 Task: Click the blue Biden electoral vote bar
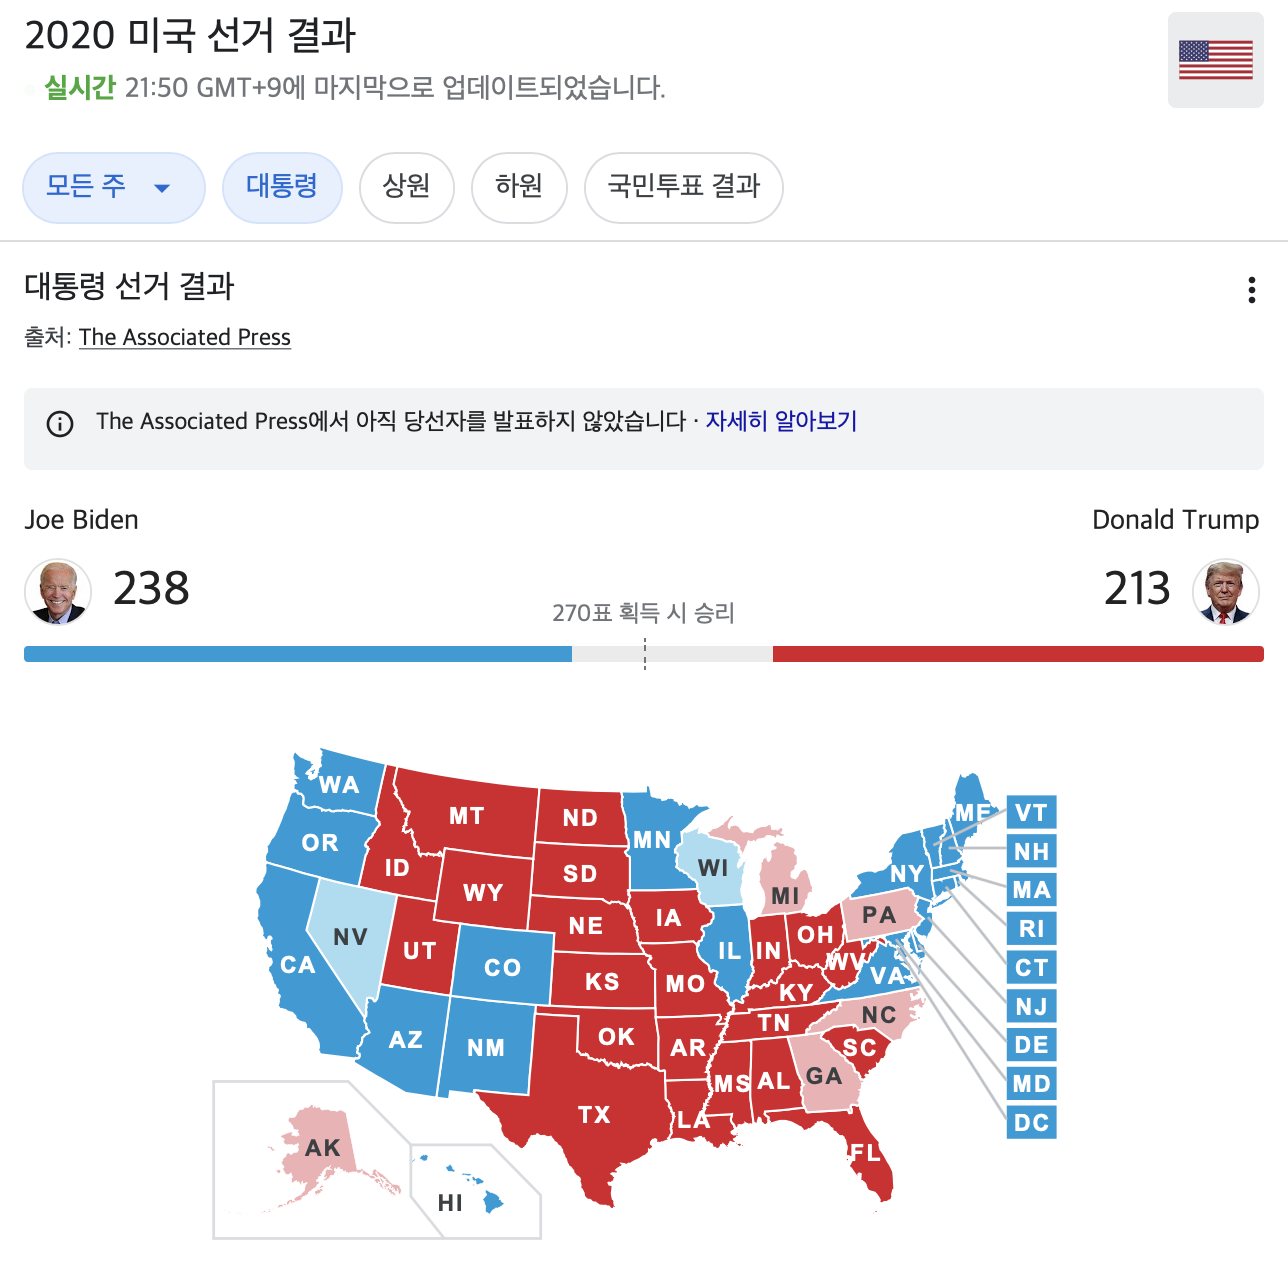point(297,654)
